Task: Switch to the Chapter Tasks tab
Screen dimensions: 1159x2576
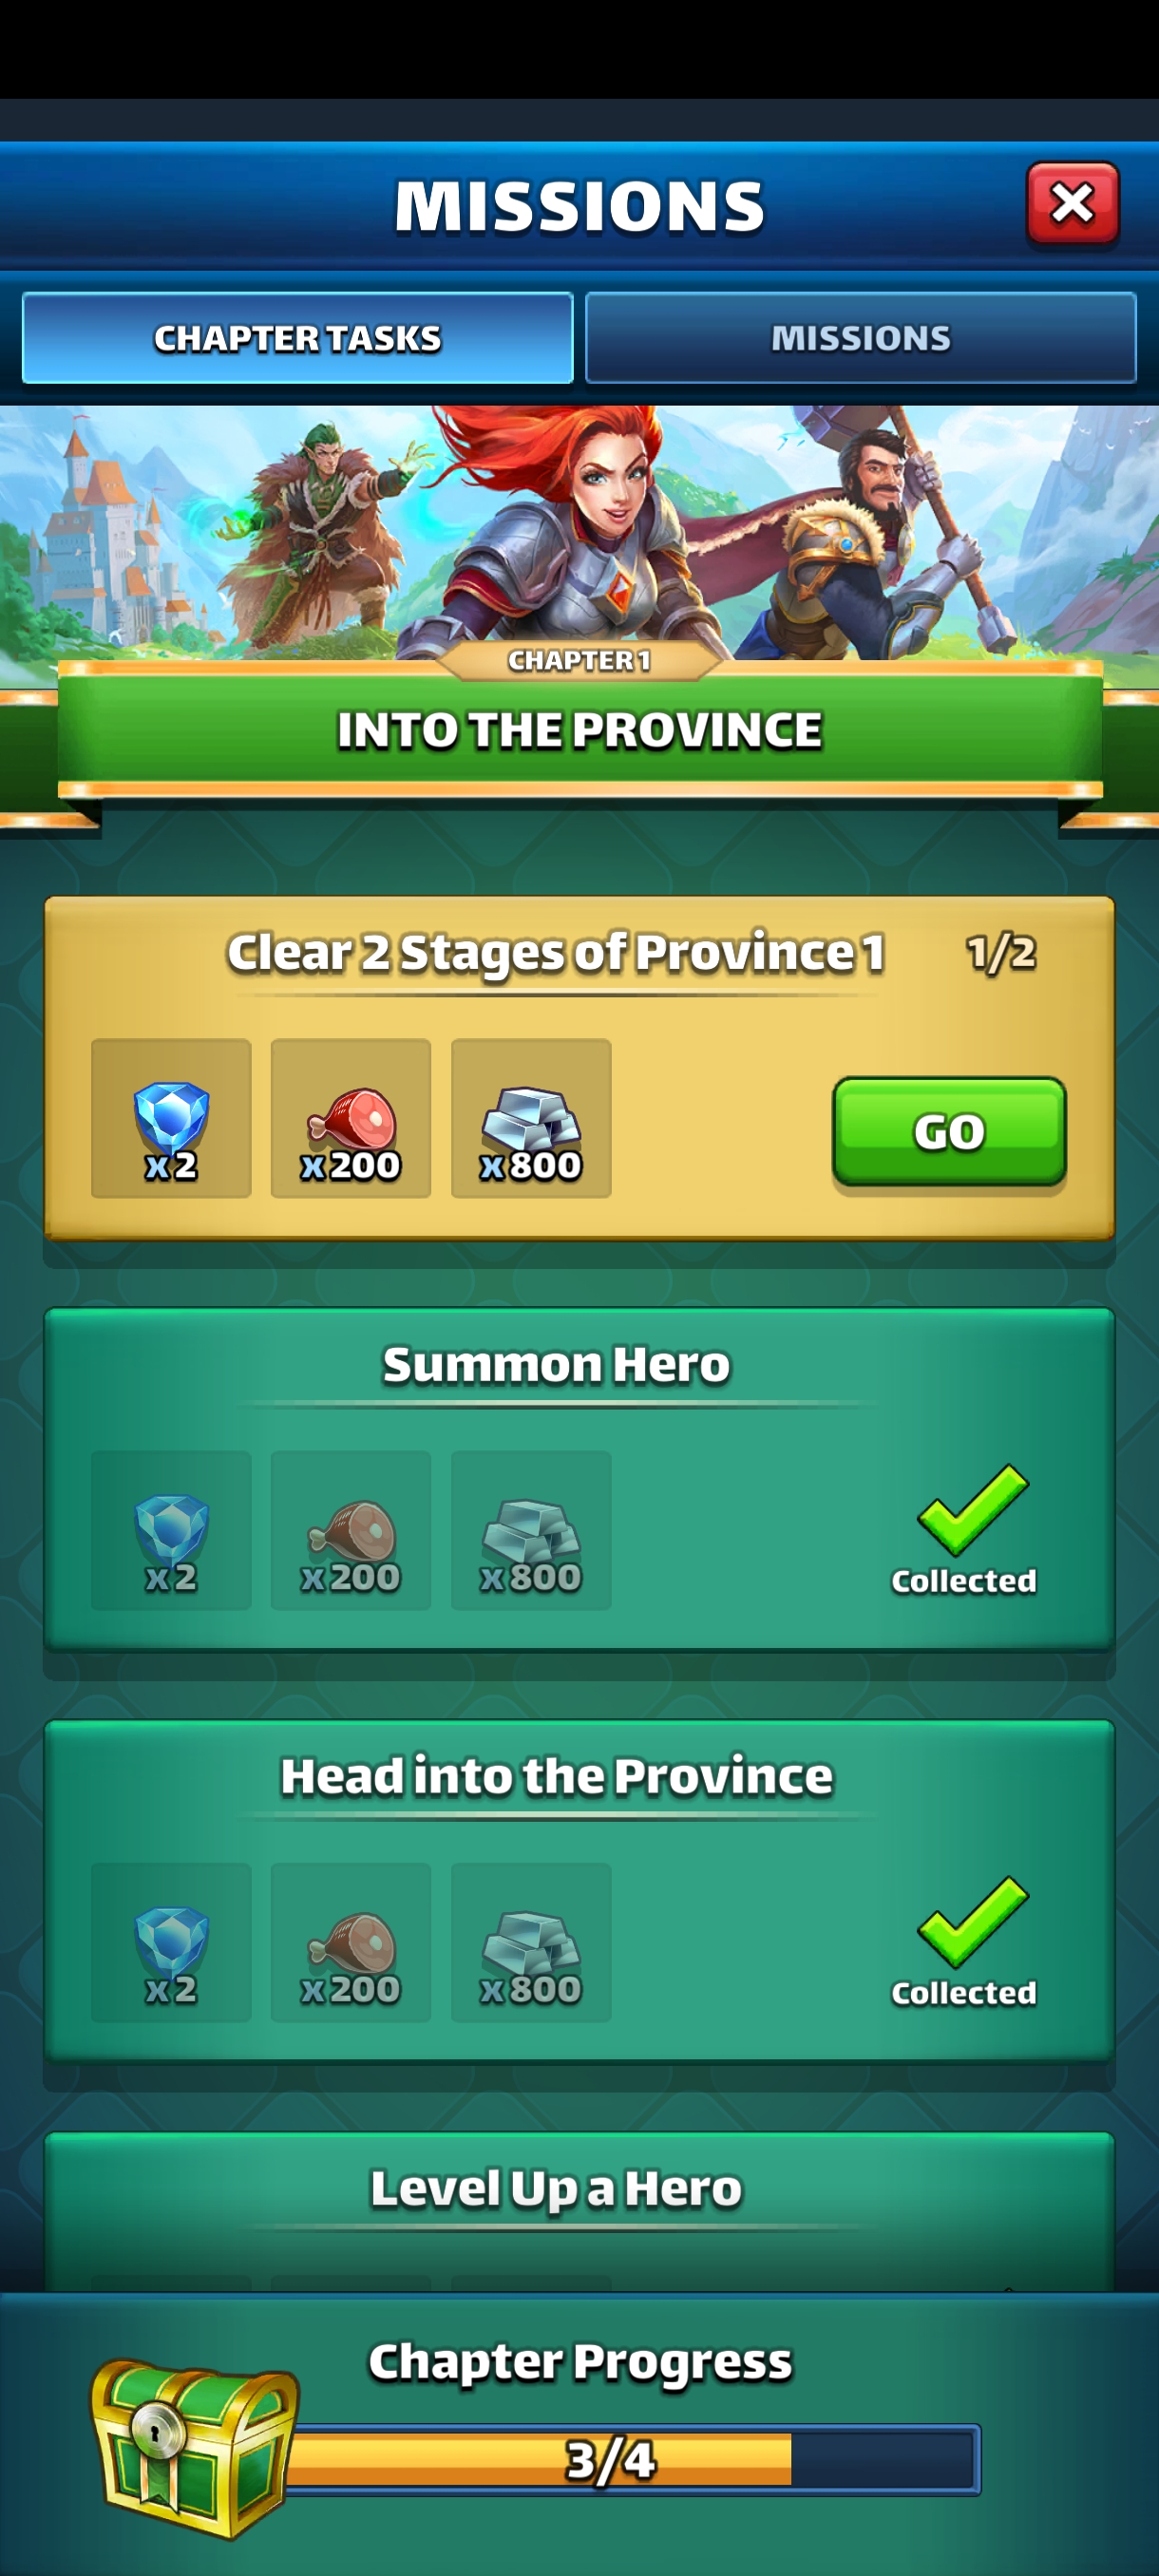Action: coord(297,338)
